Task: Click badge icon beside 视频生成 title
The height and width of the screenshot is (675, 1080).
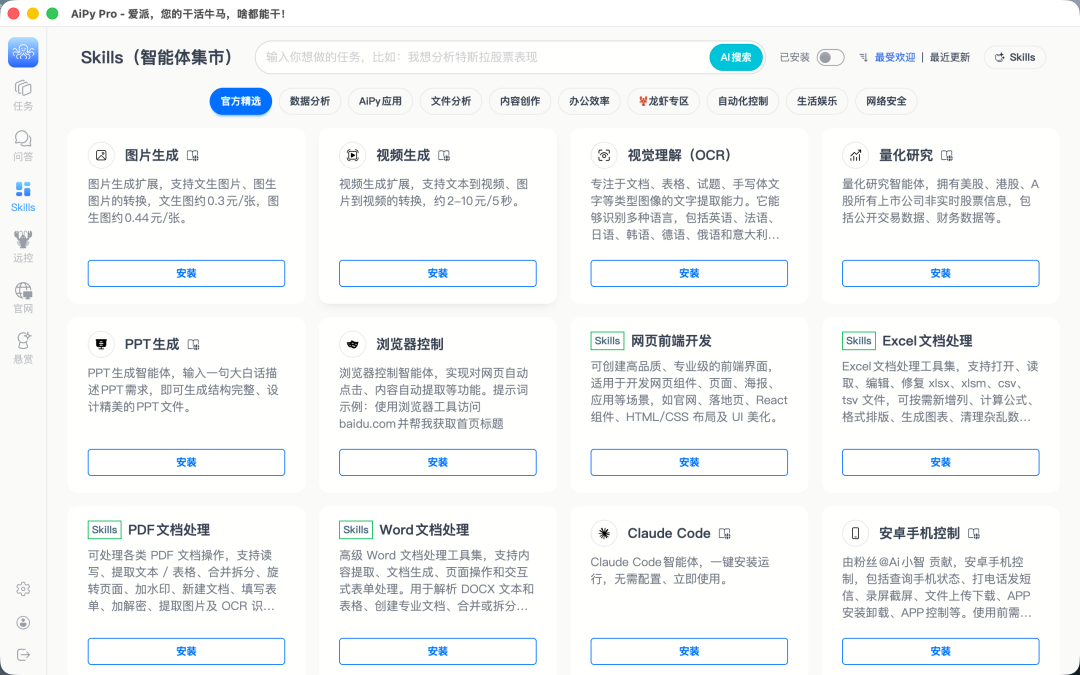Action: tap(444, 156)
